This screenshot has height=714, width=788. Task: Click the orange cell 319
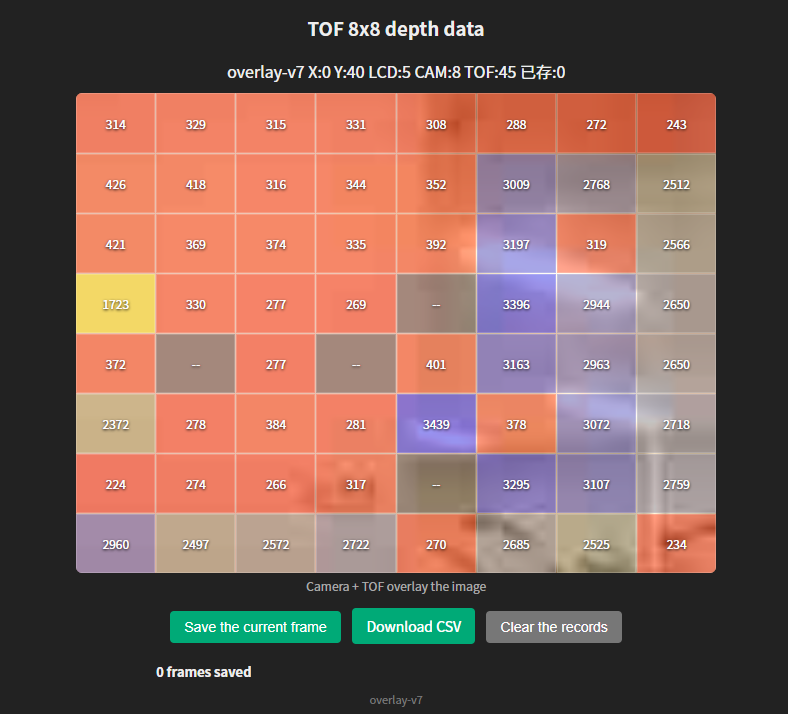[x=597, y=244]
